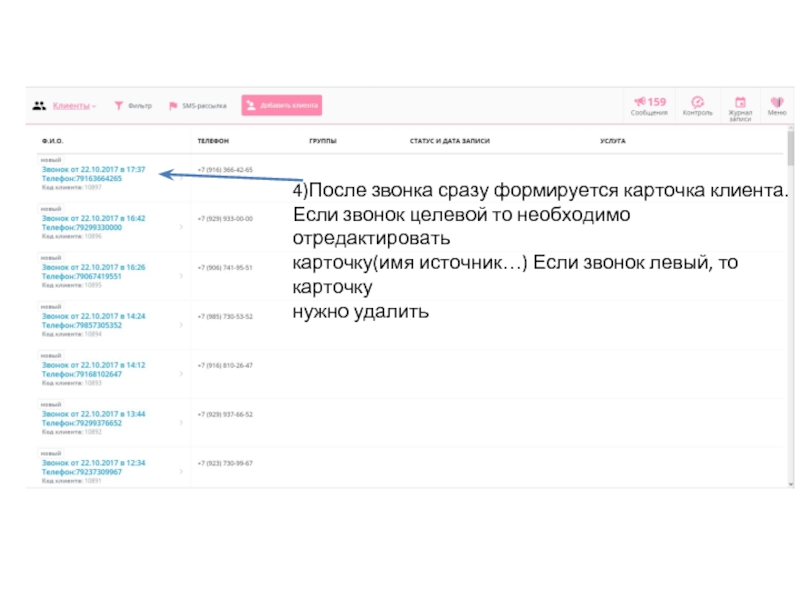Expand row chevron for 16:42 call
The height and width of the screenshot is (600, 800).
[x=181, y=227]
